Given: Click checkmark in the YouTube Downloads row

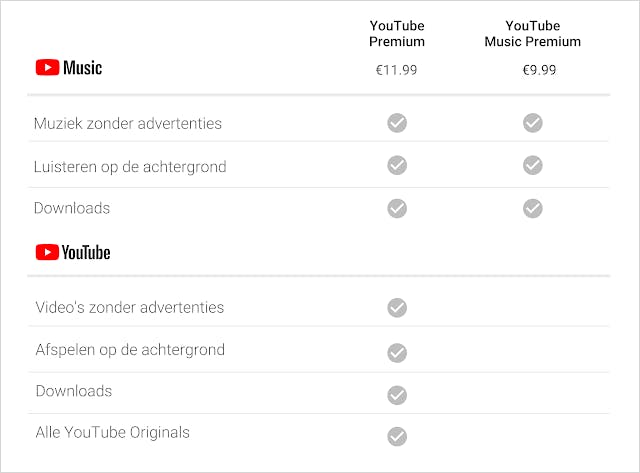Looking at the screenshot, I should (x=397, y=394).
